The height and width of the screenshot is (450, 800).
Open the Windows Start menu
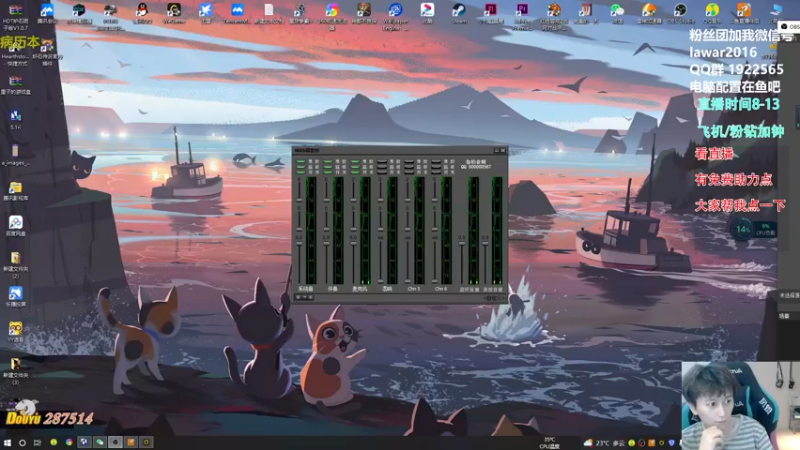click(8, 442)
